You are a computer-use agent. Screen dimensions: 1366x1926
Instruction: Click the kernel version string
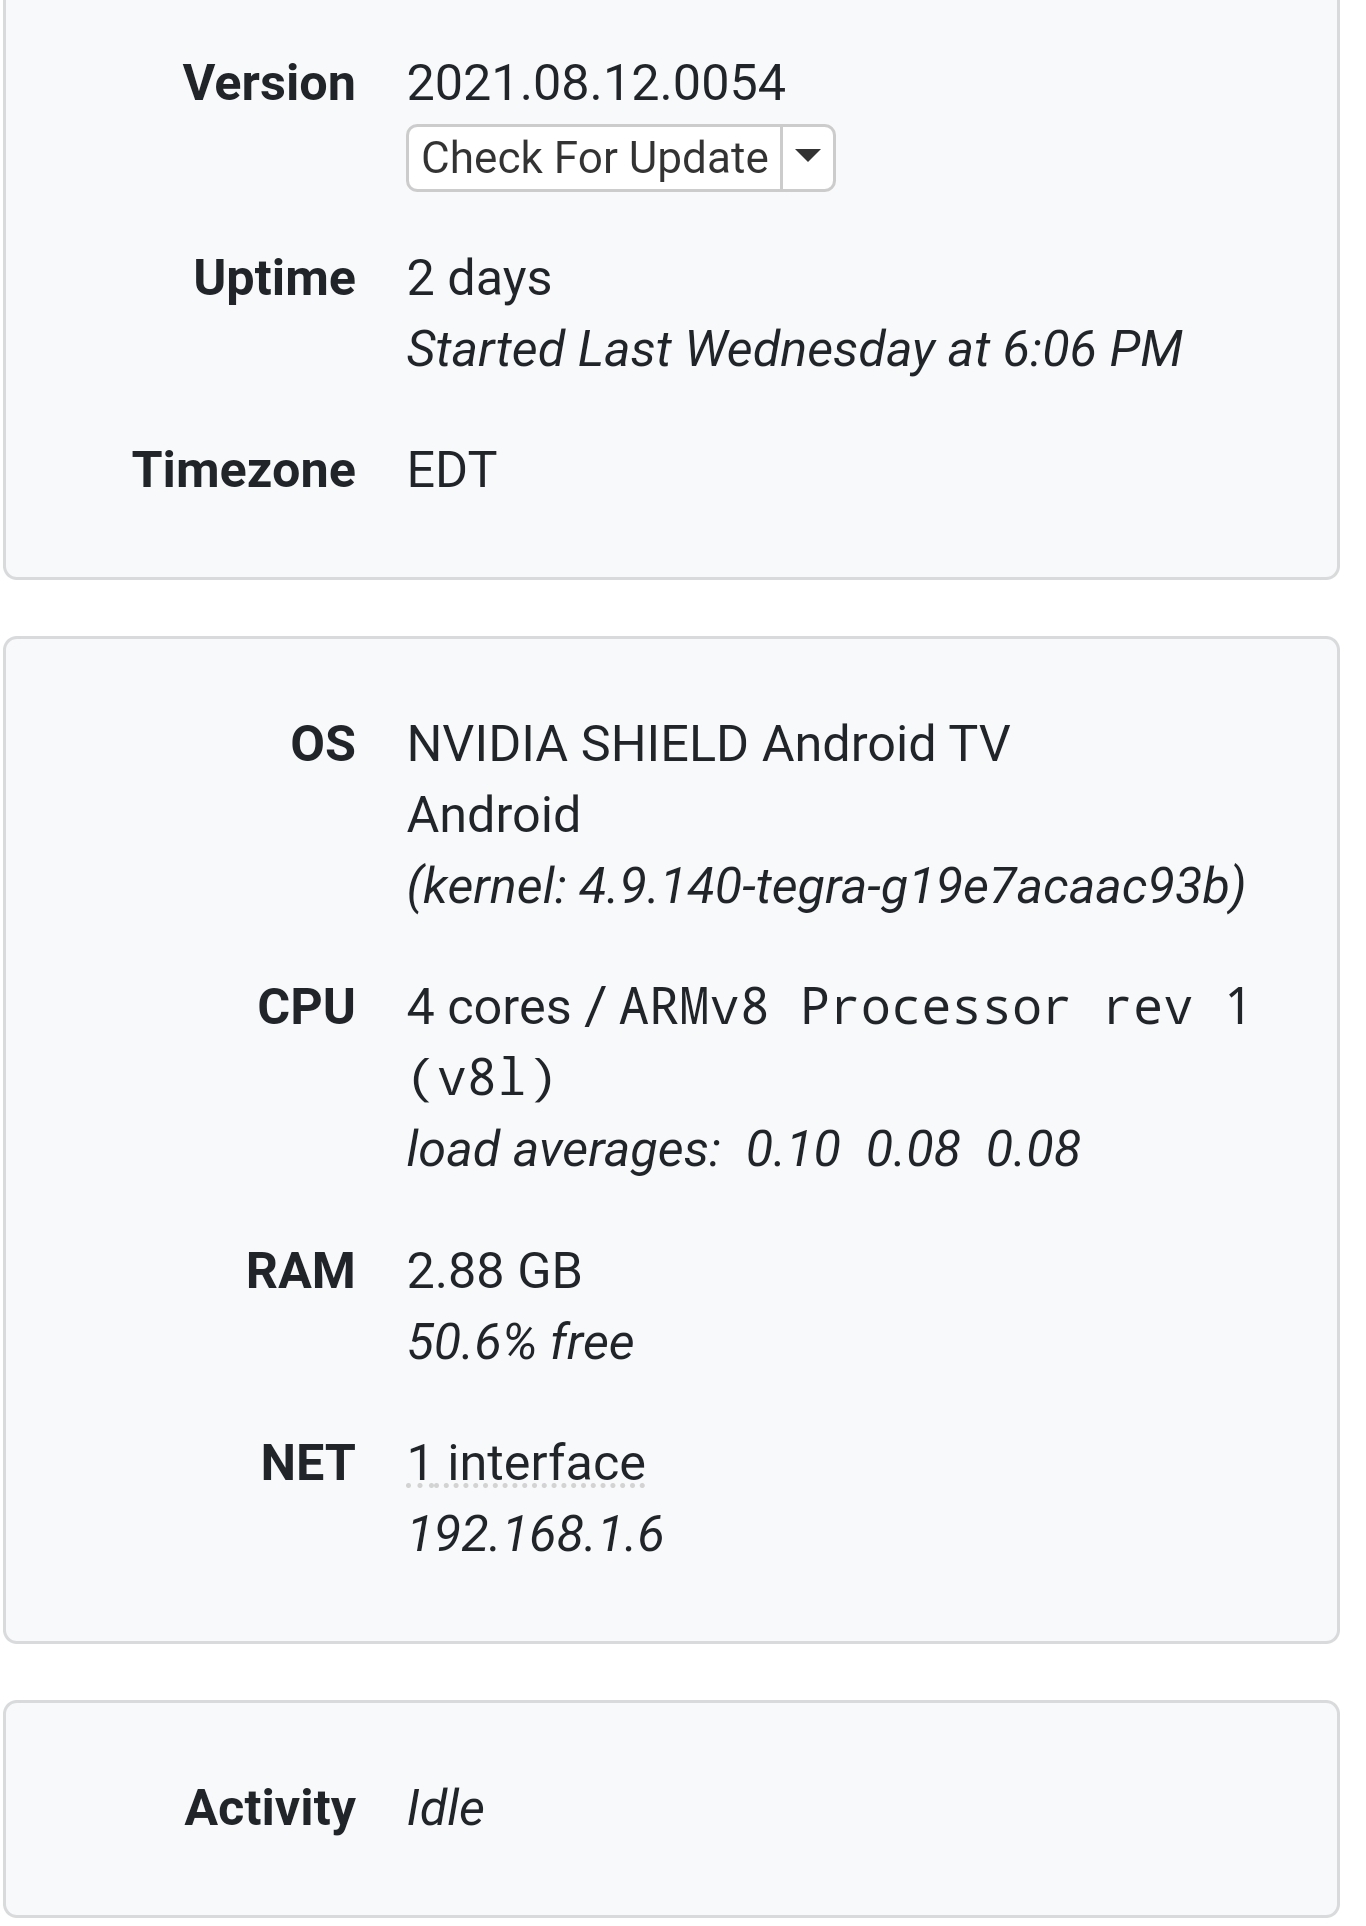point(826,886)
